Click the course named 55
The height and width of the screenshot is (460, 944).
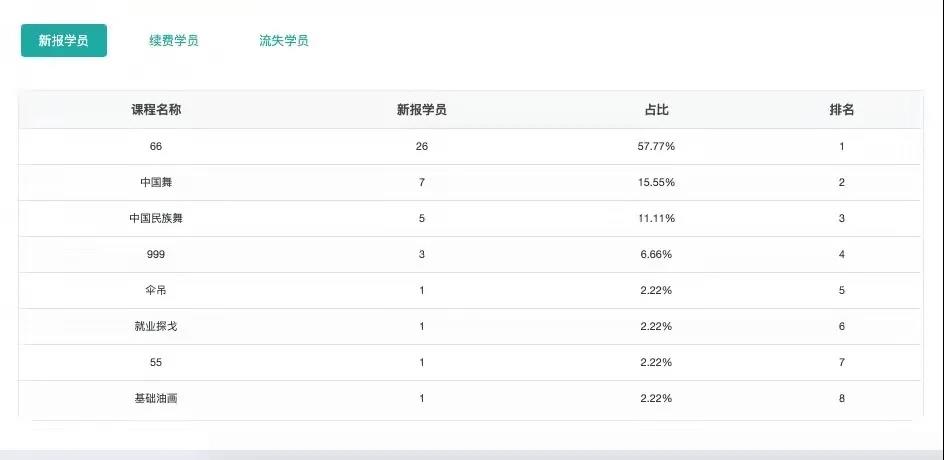point(156,362)
